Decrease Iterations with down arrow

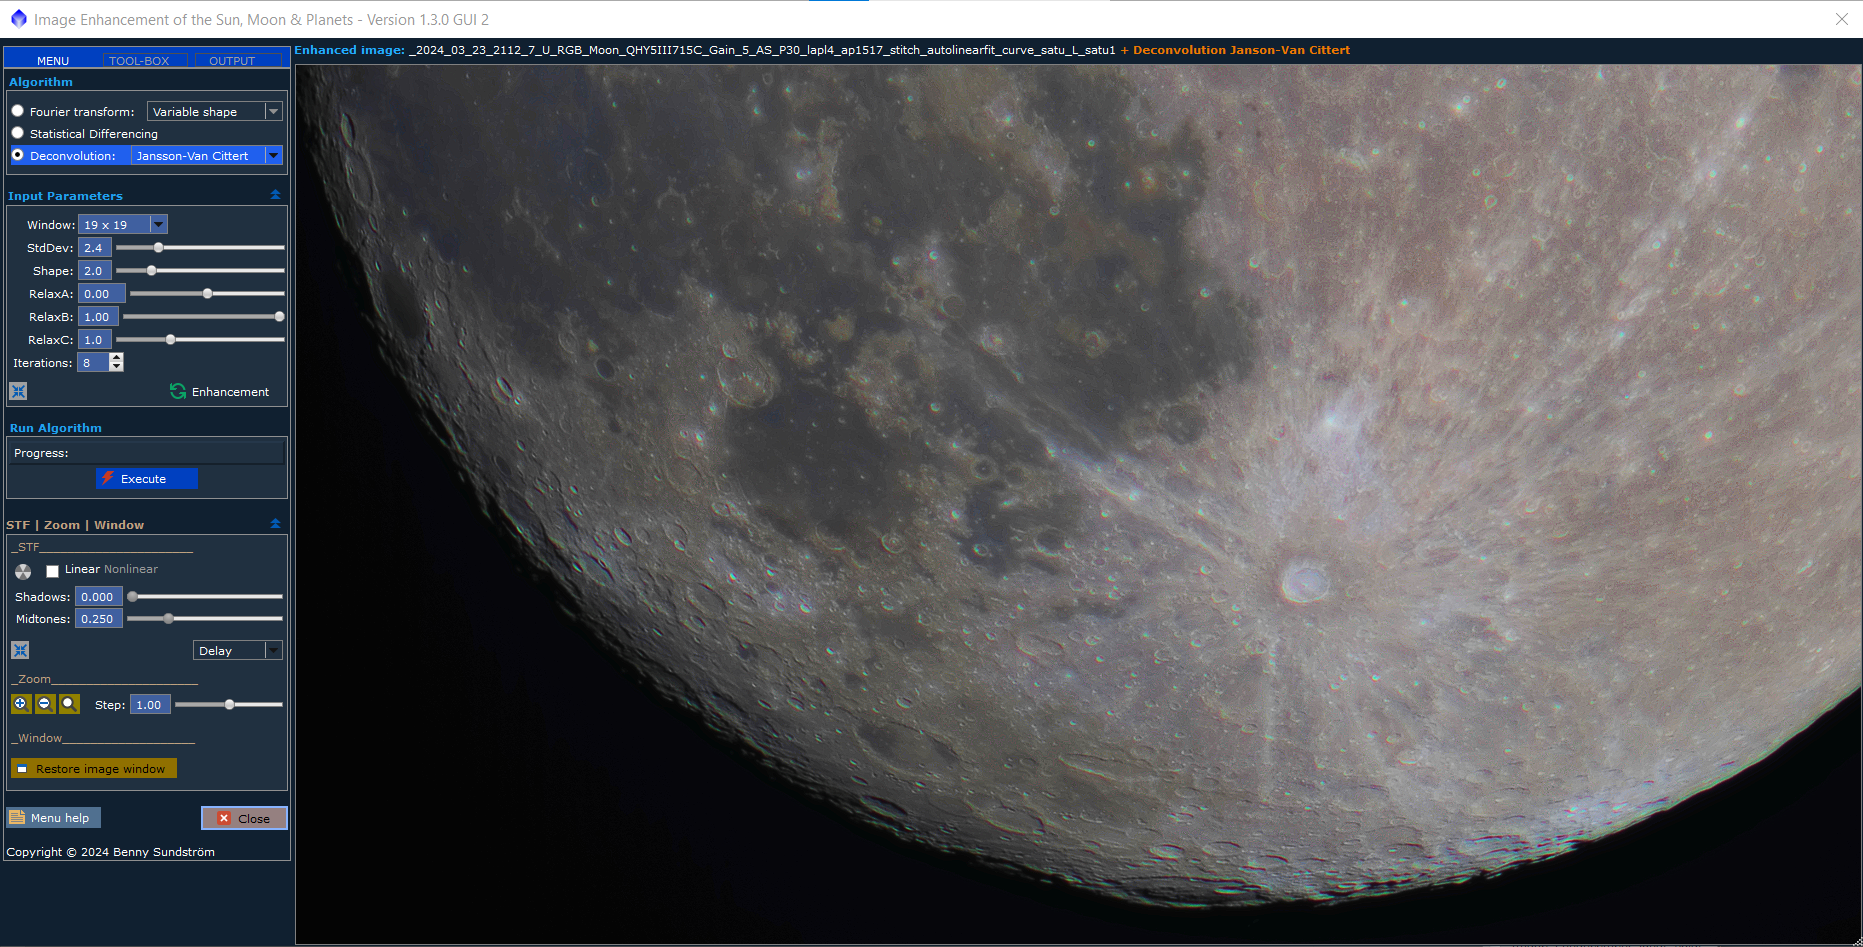pyautogui.click(x=116, y=366)
